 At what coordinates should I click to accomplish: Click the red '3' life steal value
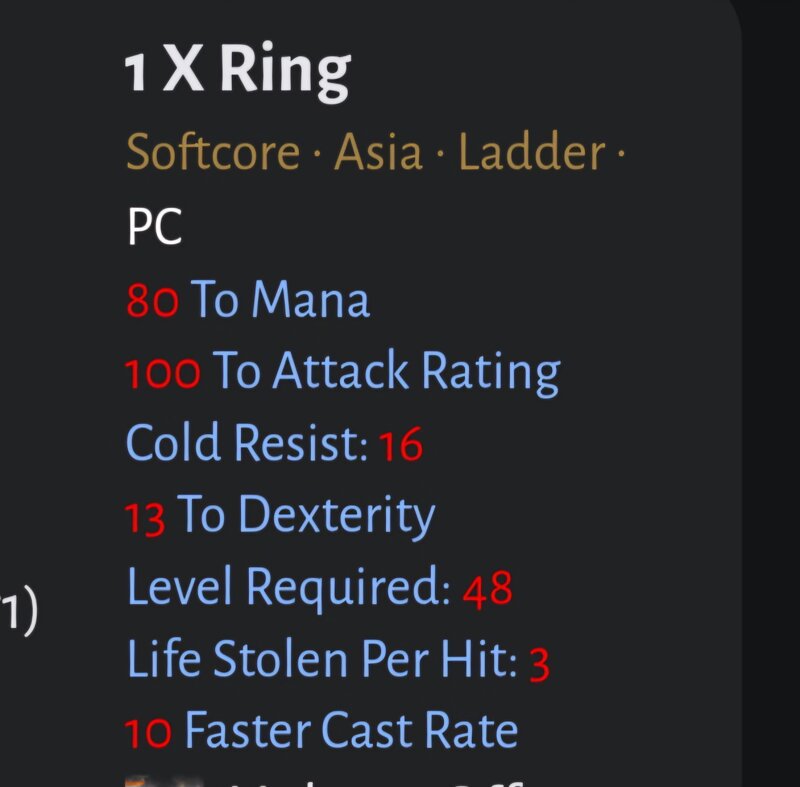point(540,664)
